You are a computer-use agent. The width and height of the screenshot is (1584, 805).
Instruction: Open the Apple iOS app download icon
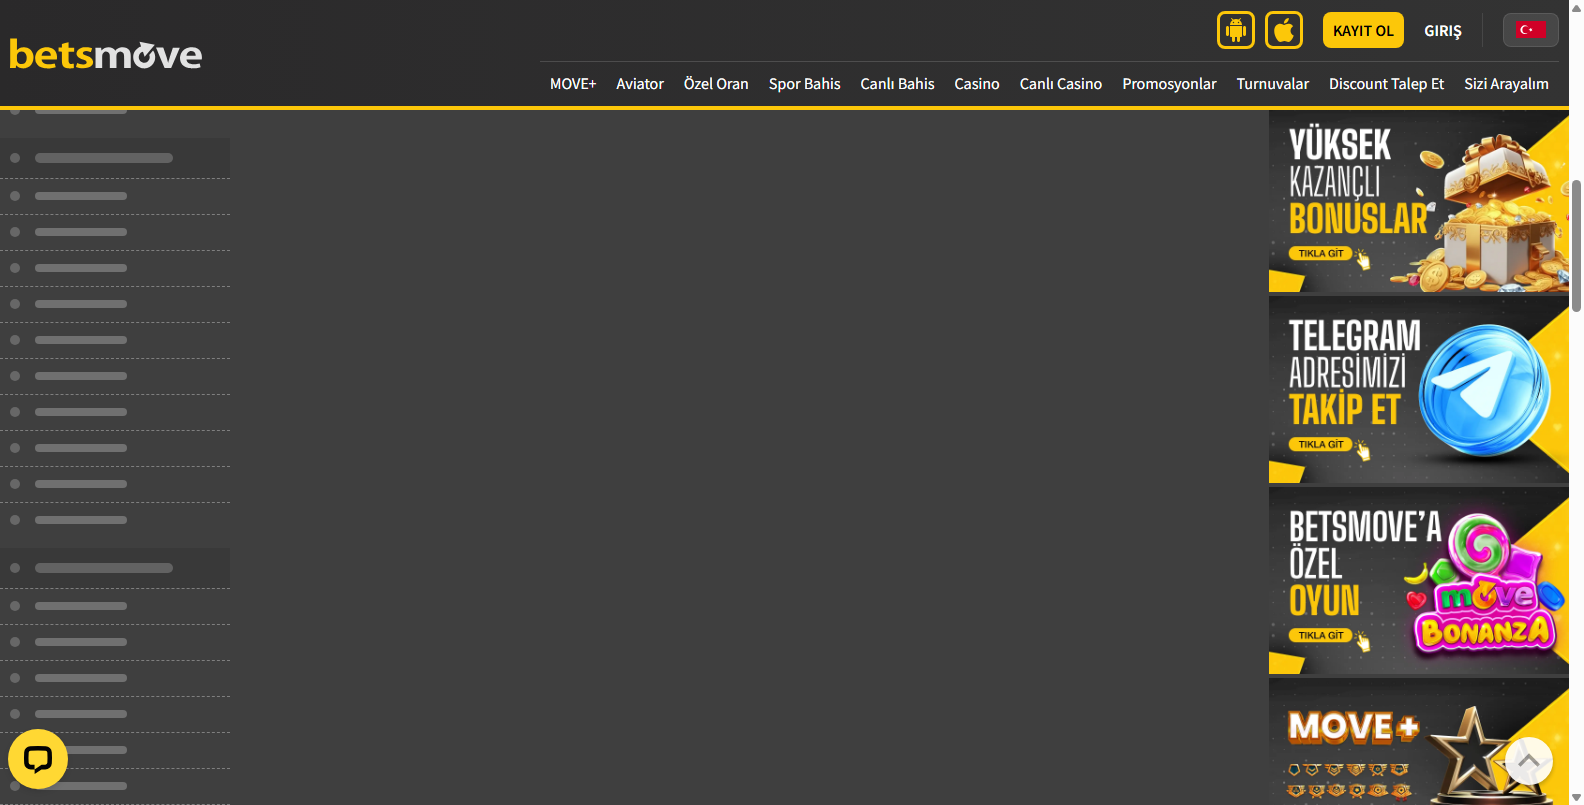1284,30
